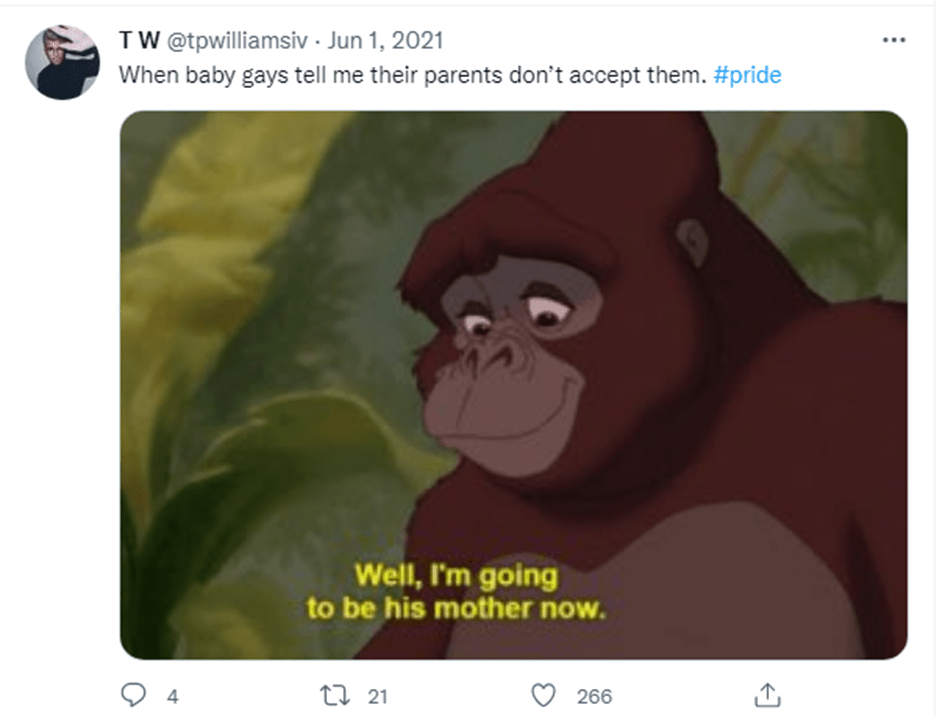Click the tweet text about baby gays
945x716 pixels.
pyautogui.click(x=412, y=75)
